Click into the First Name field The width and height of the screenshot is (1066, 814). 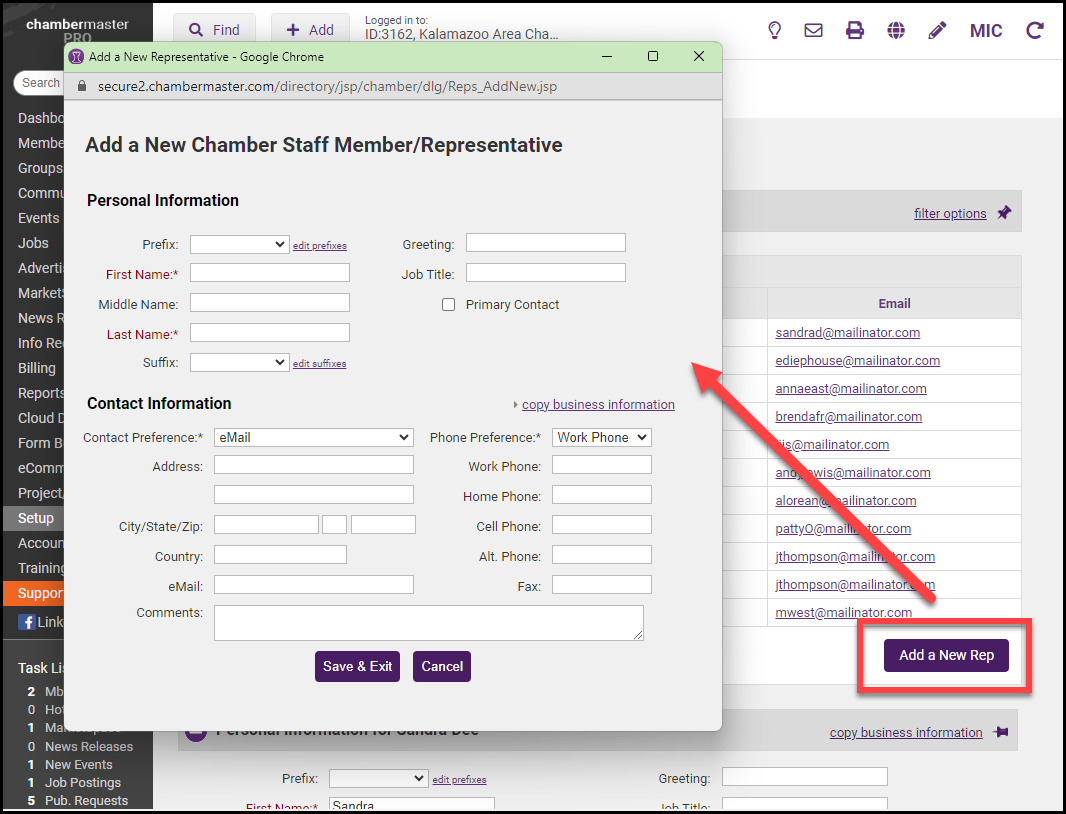tap(270, 273)
